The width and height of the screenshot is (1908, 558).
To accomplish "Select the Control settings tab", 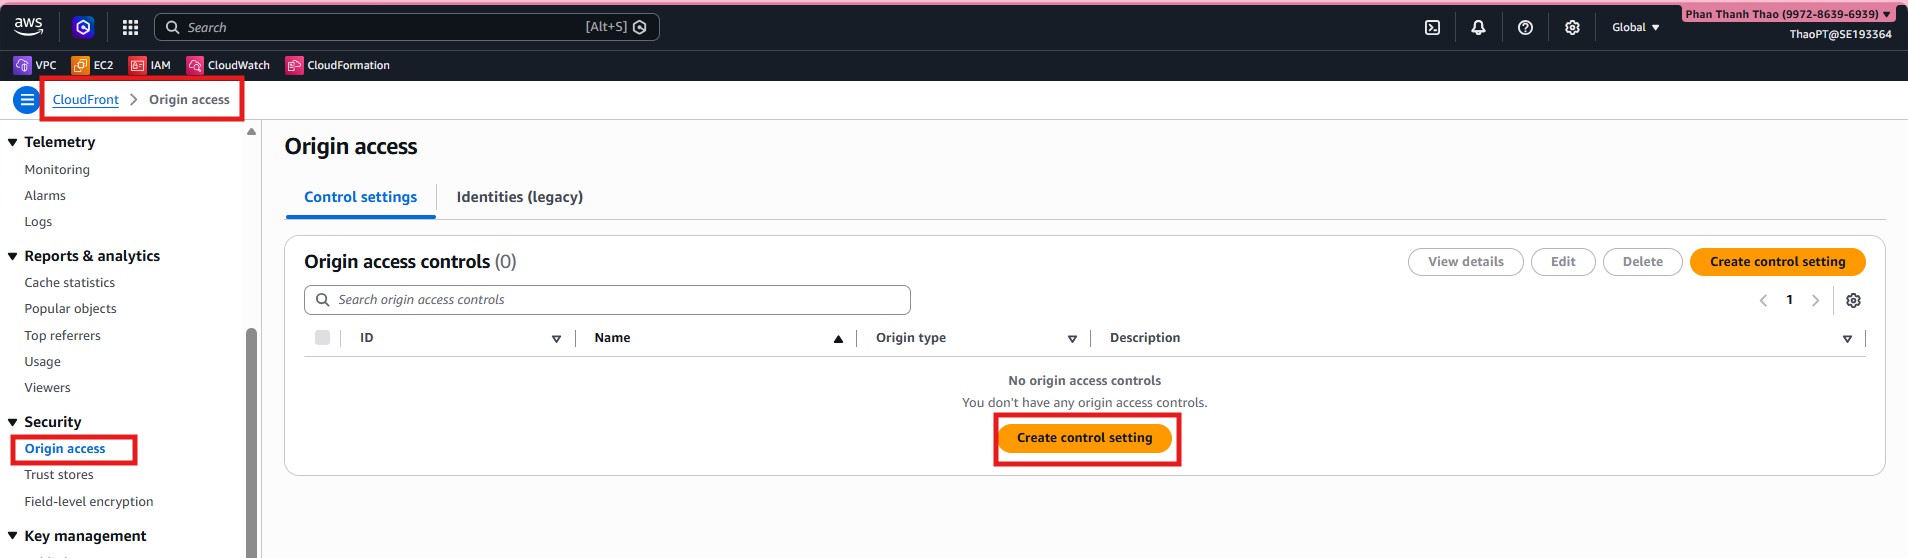I will pos(360,197).
